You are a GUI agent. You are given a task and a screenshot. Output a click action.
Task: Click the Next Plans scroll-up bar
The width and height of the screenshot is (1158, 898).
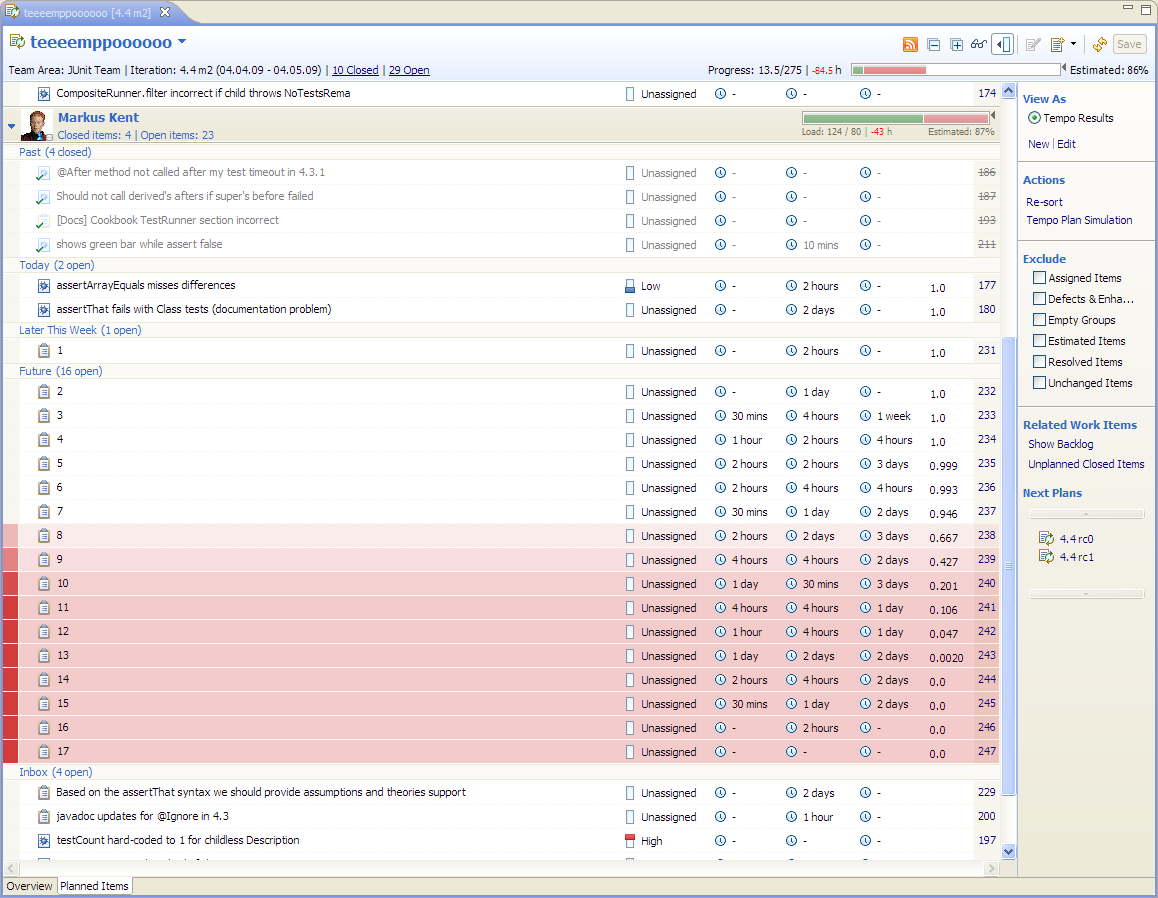point(1086,514)
